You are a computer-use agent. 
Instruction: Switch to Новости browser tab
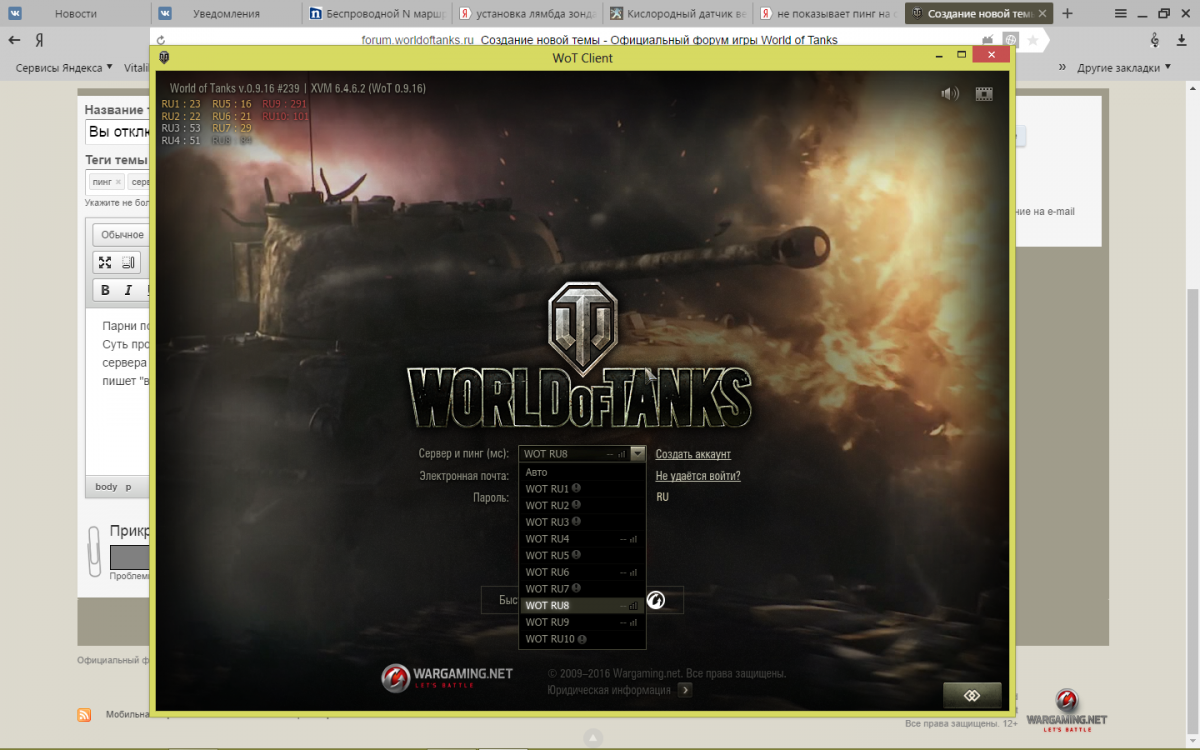coord(76,14)
